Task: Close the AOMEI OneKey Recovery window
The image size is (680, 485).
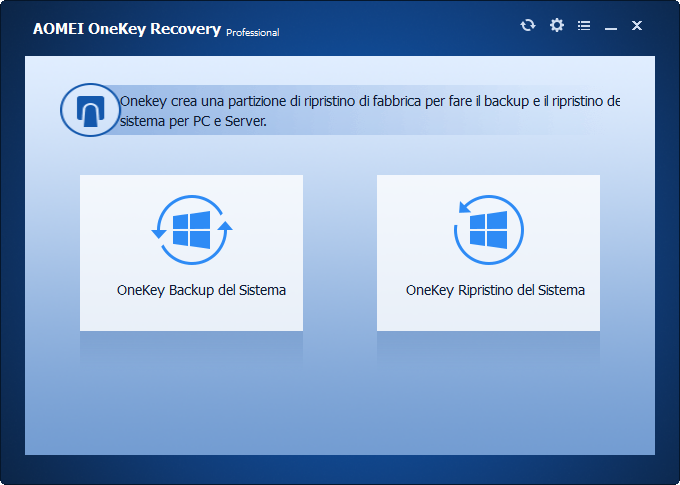Action: [637, 26]
